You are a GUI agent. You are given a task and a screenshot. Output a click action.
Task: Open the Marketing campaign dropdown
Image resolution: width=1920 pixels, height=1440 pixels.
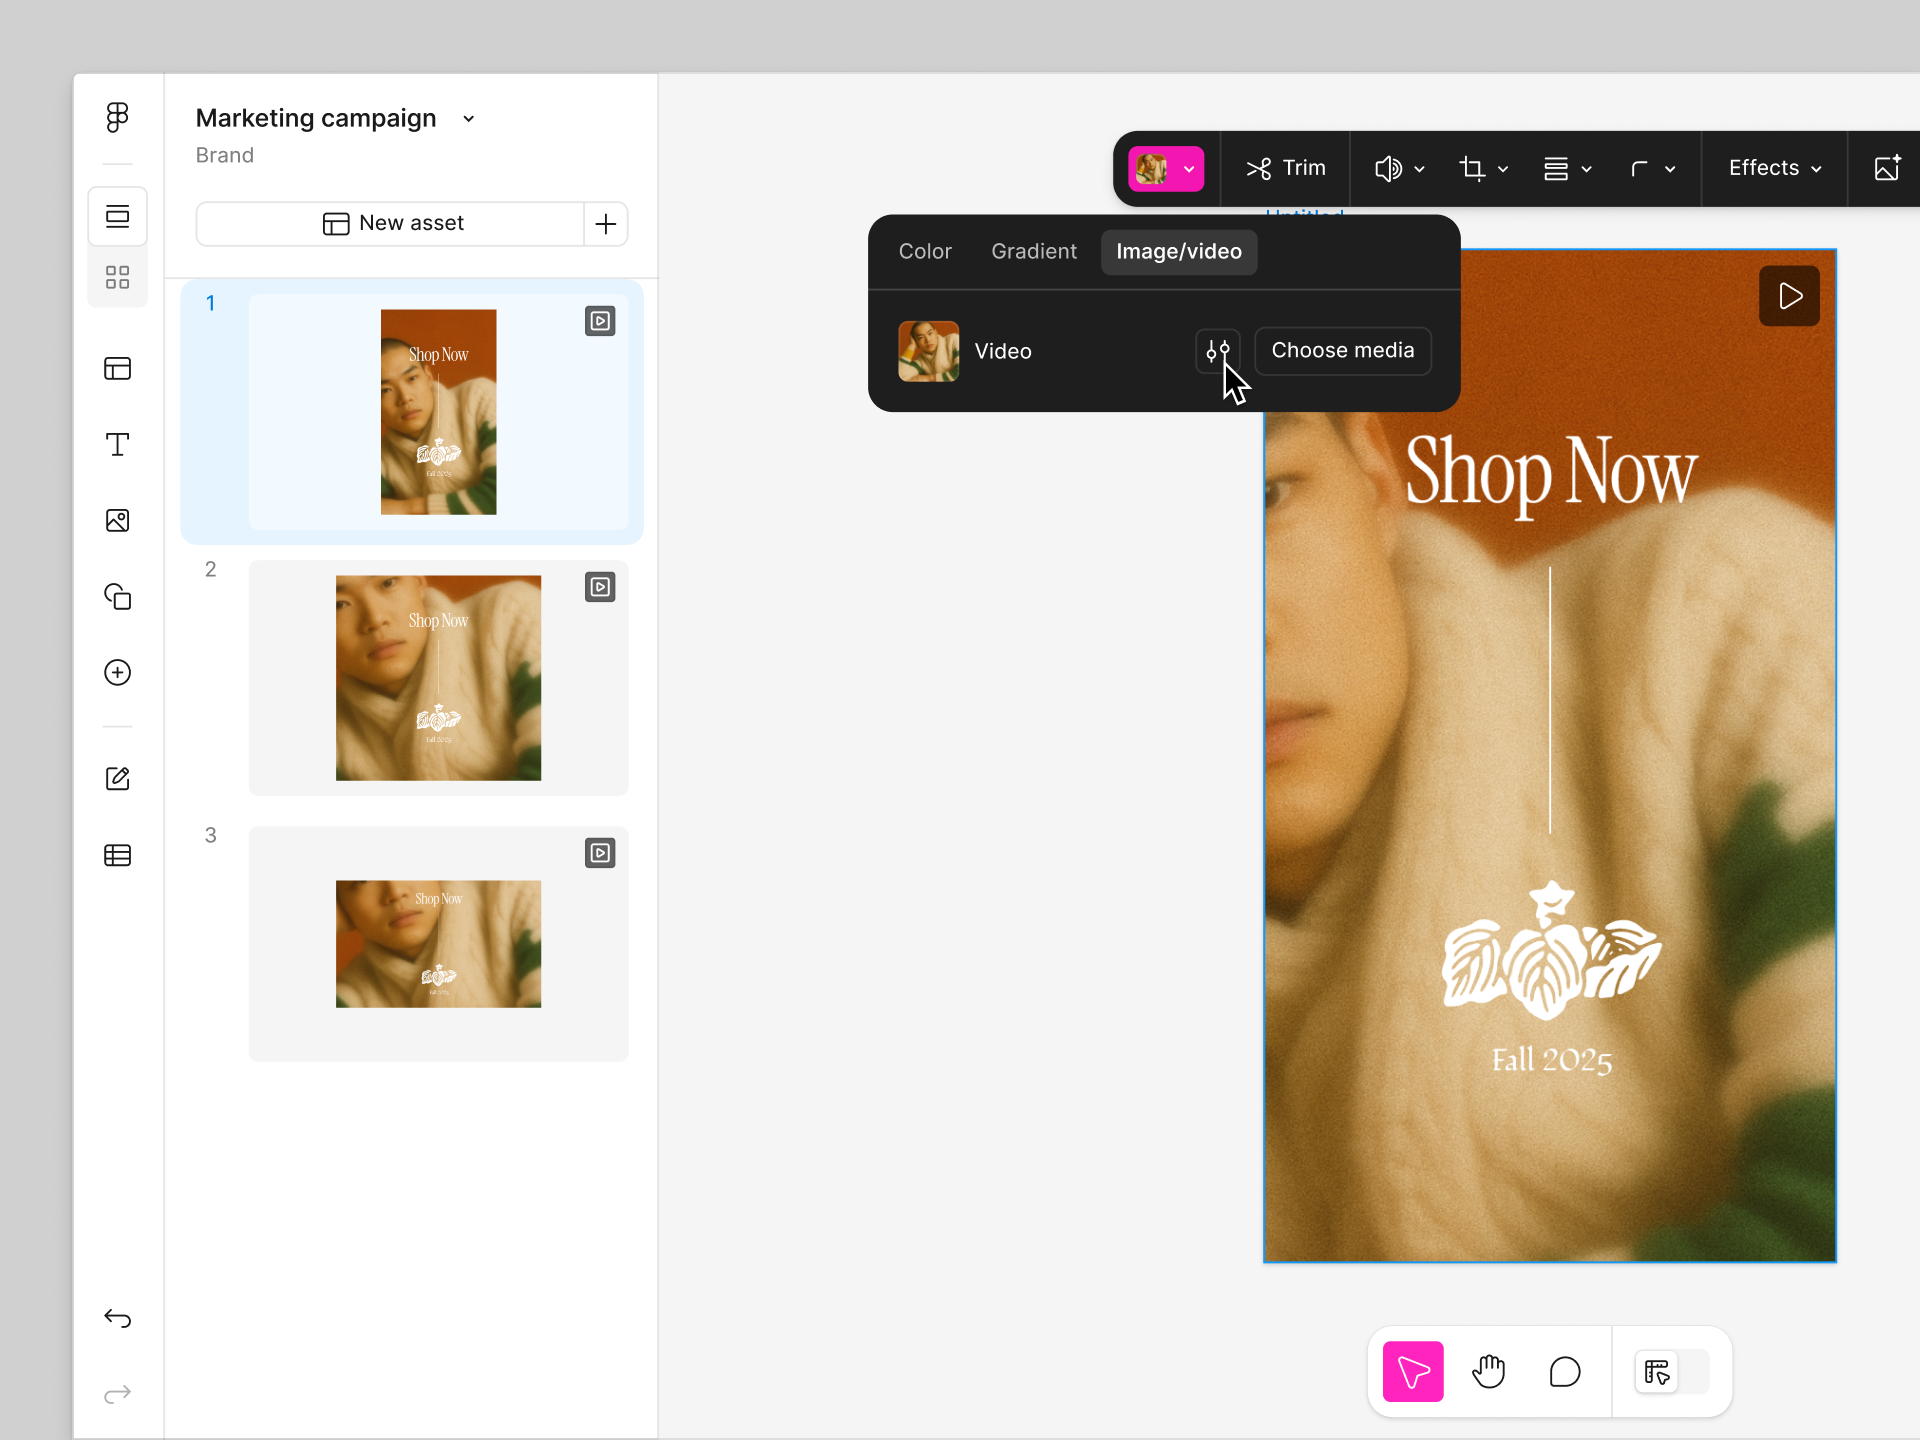[467, 118]
